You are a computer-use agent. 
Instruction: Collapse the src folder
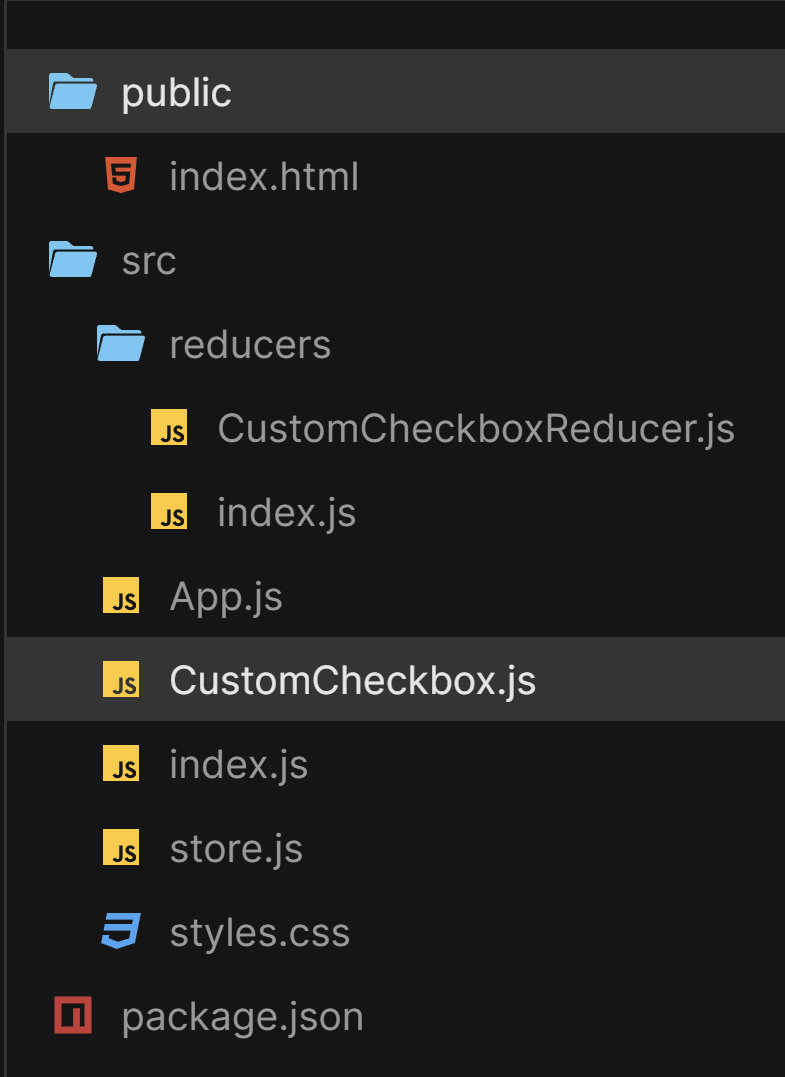point(149,260)
